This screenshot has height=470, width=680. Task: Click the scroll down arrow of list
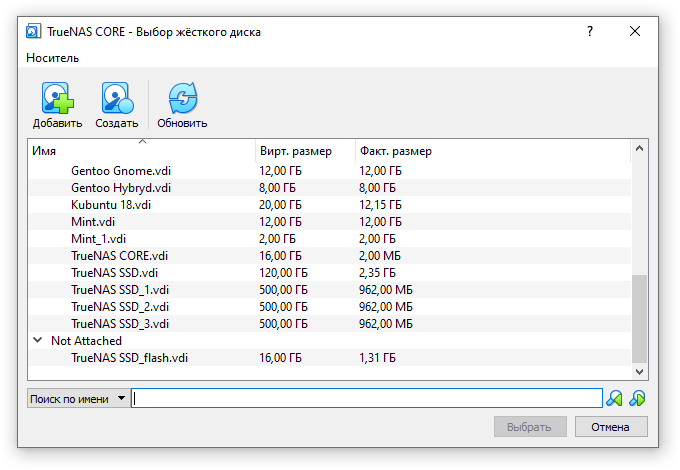click(639, 372)
